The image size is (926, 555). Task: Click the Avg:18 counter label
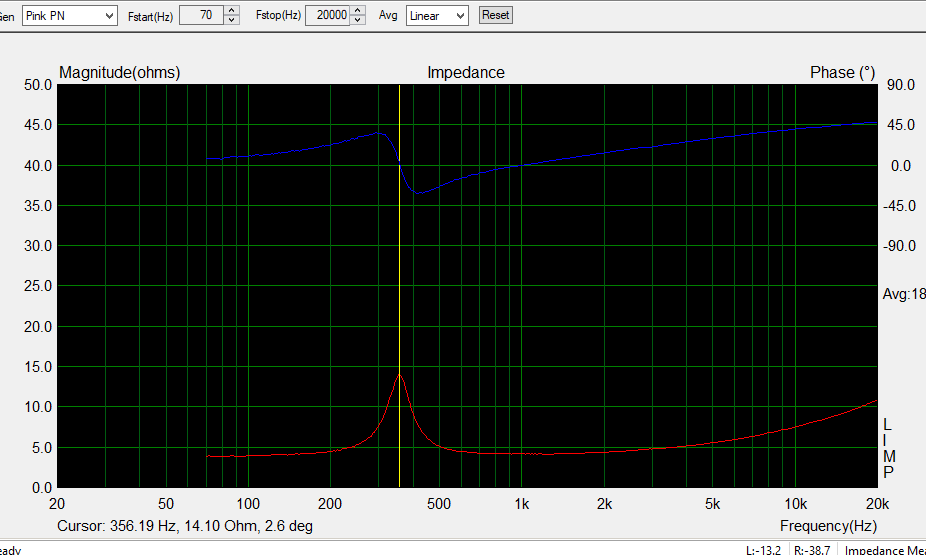pos(903,294)
